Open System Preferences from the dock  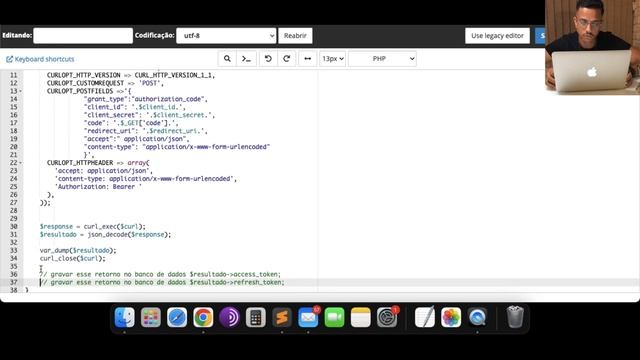[x=387, y=317]
